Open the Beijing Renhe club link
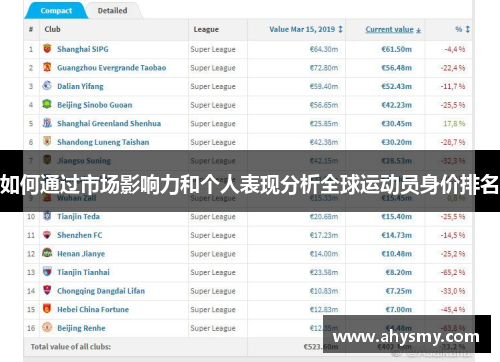Screen dimensions: 500x362 click(x=81, y=328)
